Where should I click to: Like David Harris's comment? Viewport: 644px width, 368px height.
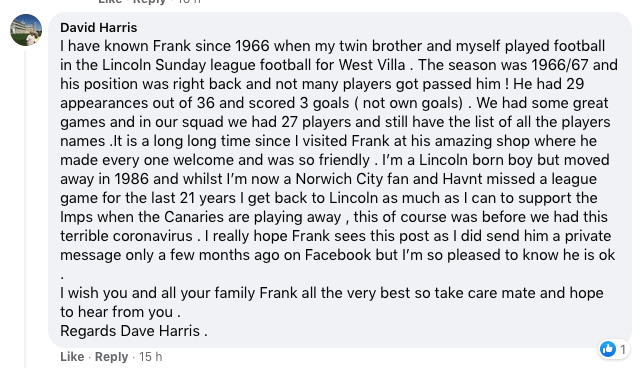click(x=72, y=356)
